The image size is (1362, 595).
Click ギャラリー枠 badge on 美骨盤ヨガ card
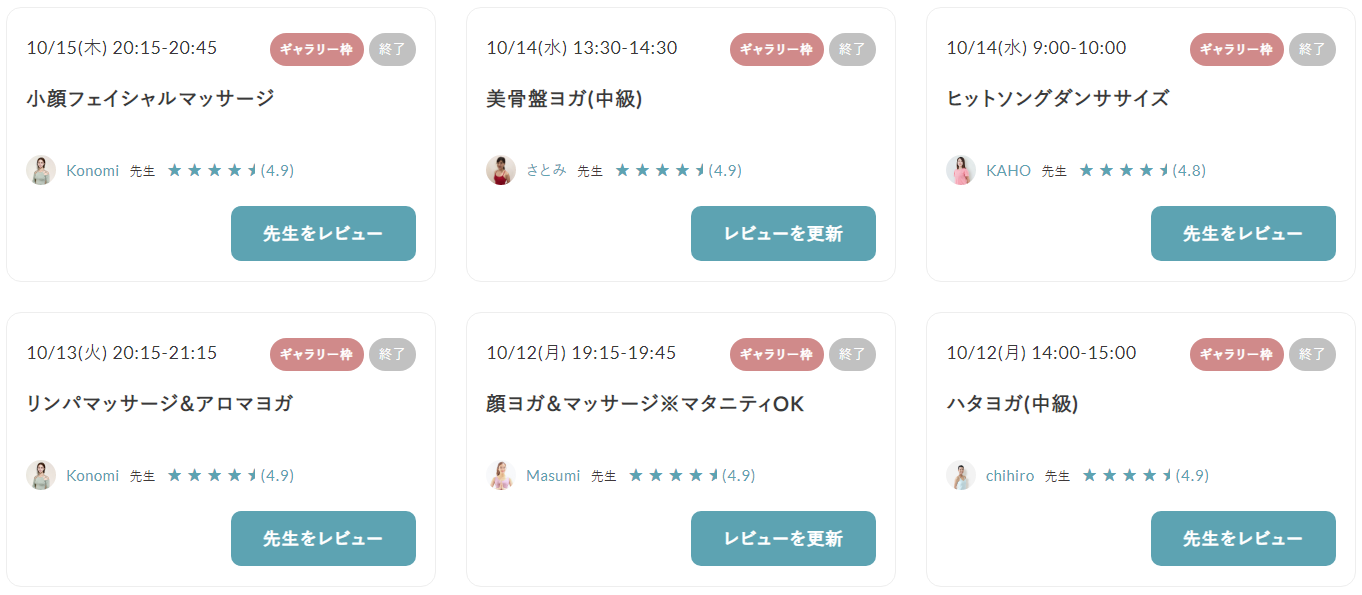(777, 49)
